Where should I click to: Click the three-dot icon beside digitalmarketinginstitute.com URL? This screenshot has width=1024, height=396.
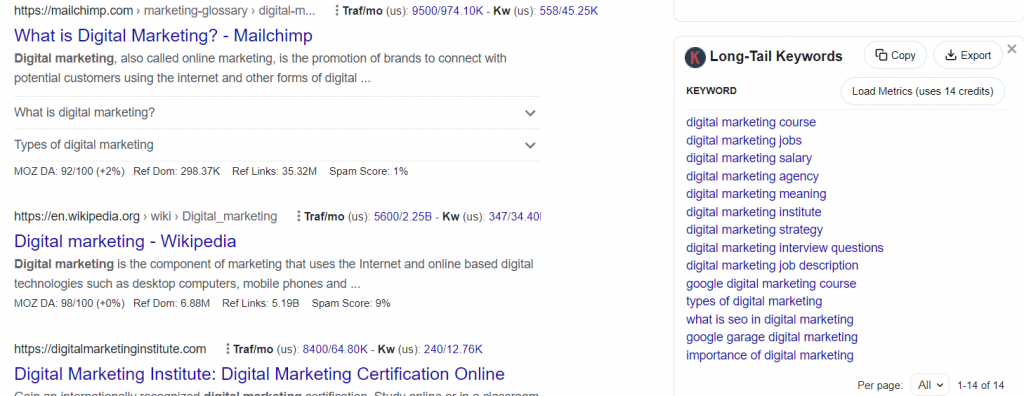[x=227, y=349]
